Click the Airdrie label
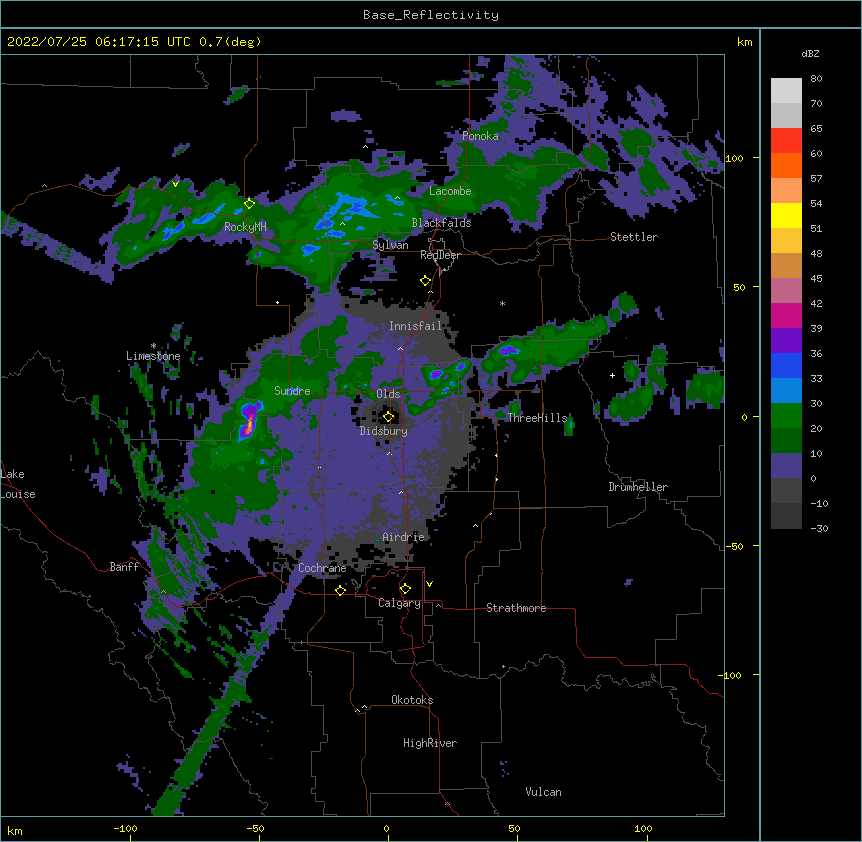The height and width of the screenshot is (842, 862). [x=403, y=537]
